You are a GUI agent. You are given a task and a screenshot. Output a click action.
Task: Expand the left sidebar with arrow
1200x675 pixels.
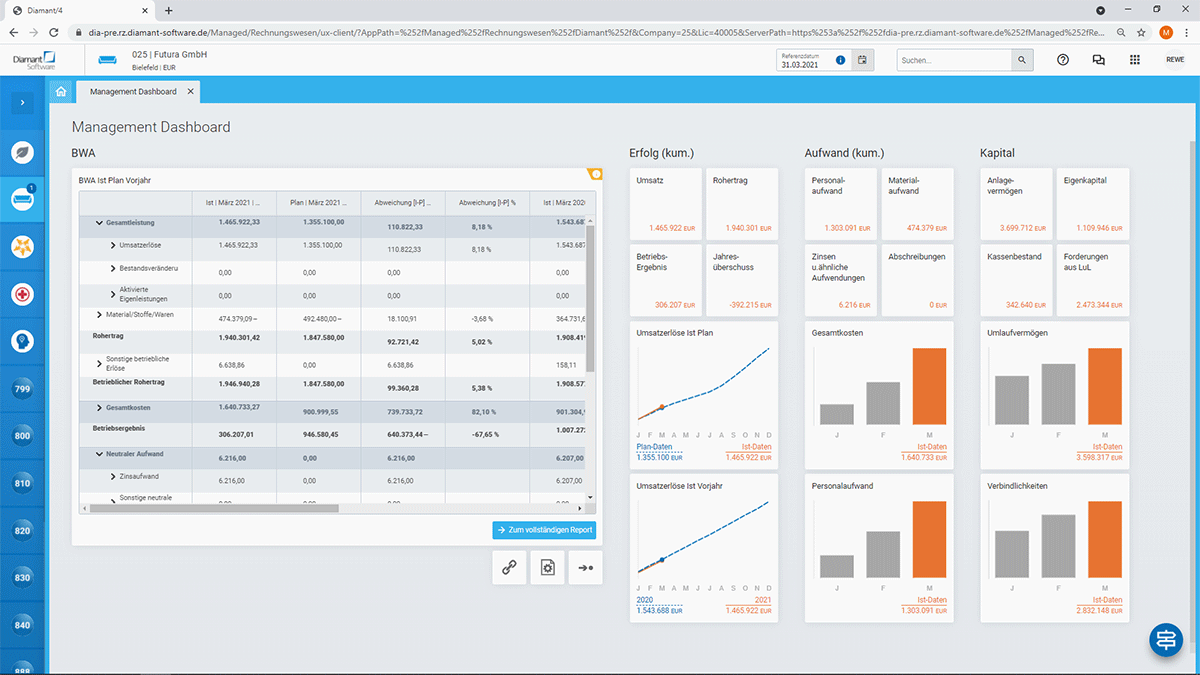pos(23,102)
